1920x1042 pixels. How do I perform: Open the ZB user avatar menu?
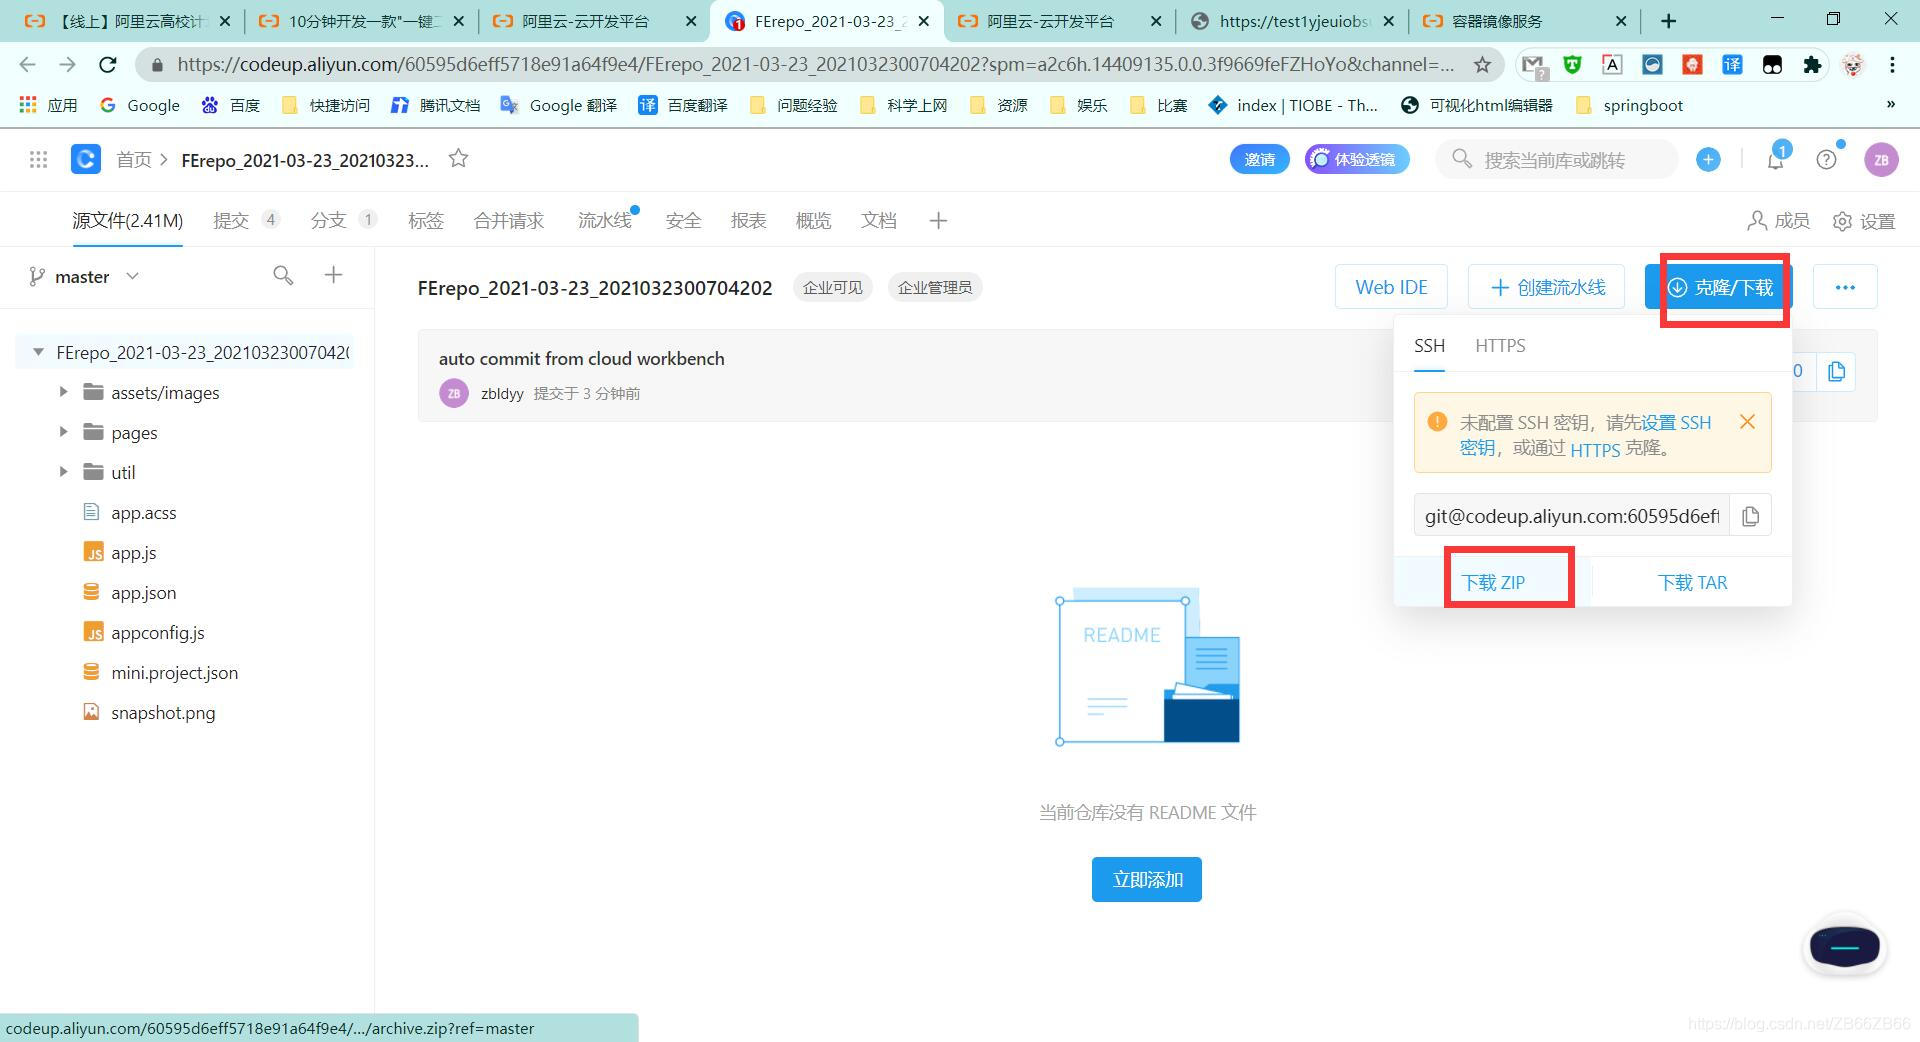point(1881,159)
